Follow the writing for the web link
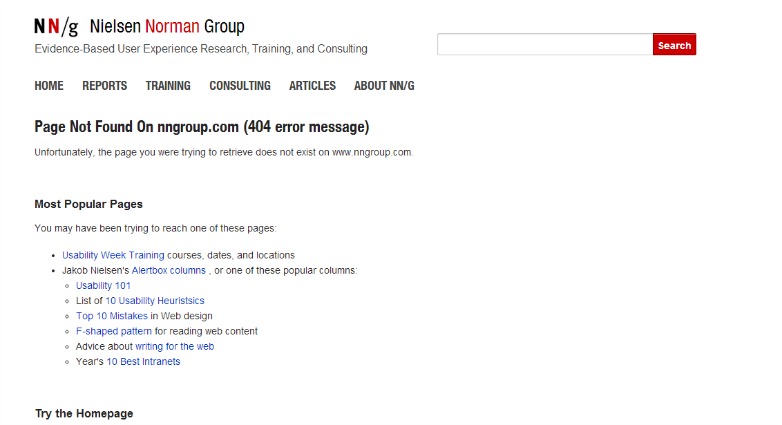Image resolution: width=782 pixels, height=425 pixels. pyautogui.click(x=174, y=347)
